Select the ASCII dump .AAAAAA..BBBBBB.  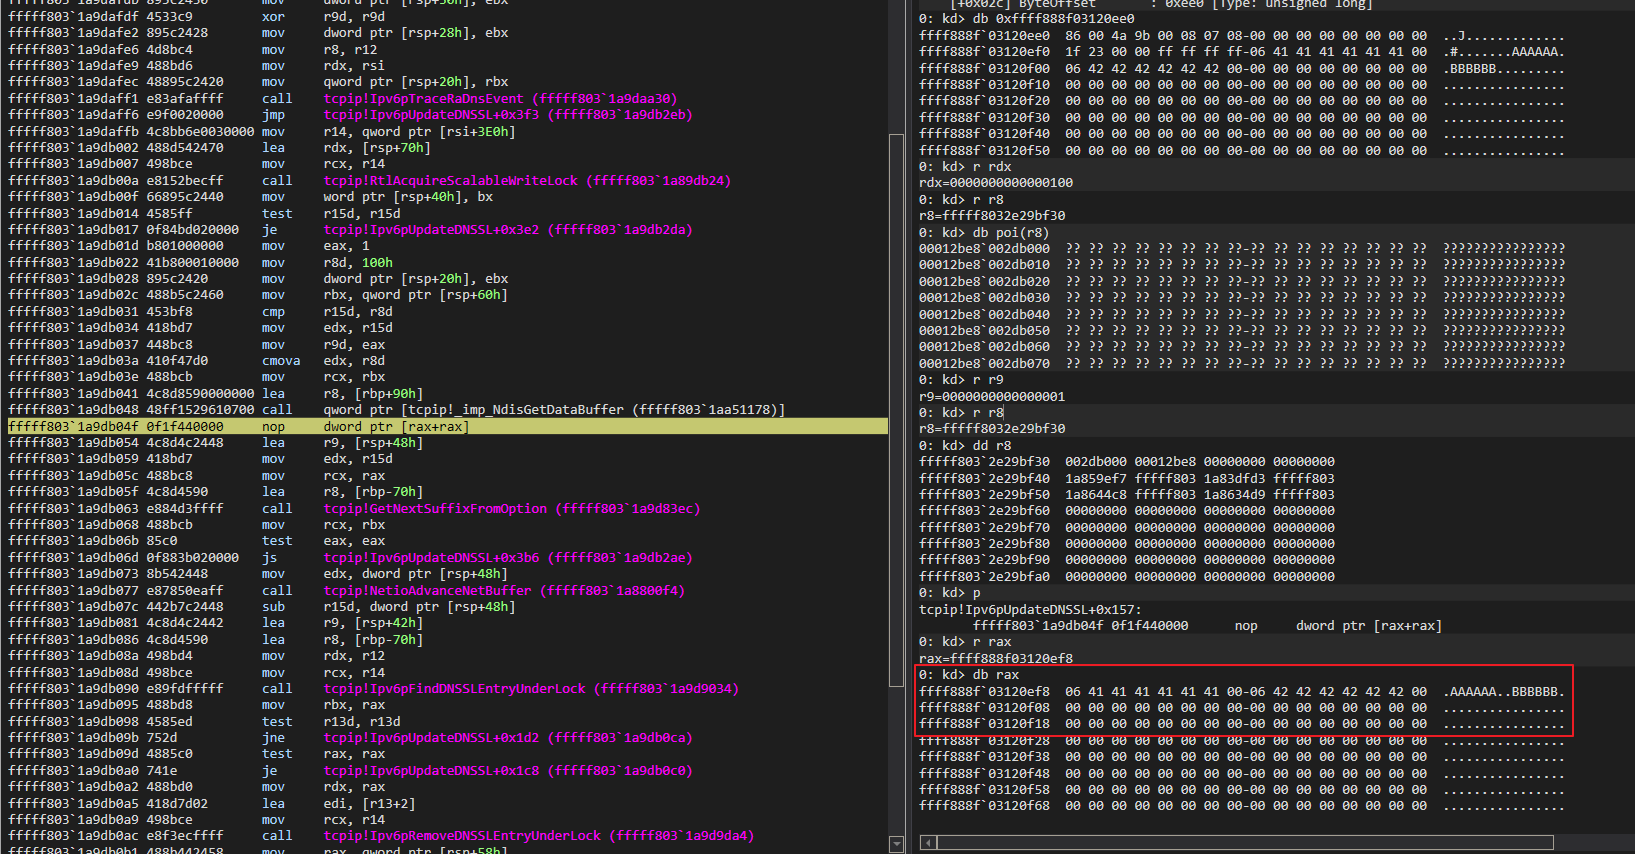[1504, 692]
